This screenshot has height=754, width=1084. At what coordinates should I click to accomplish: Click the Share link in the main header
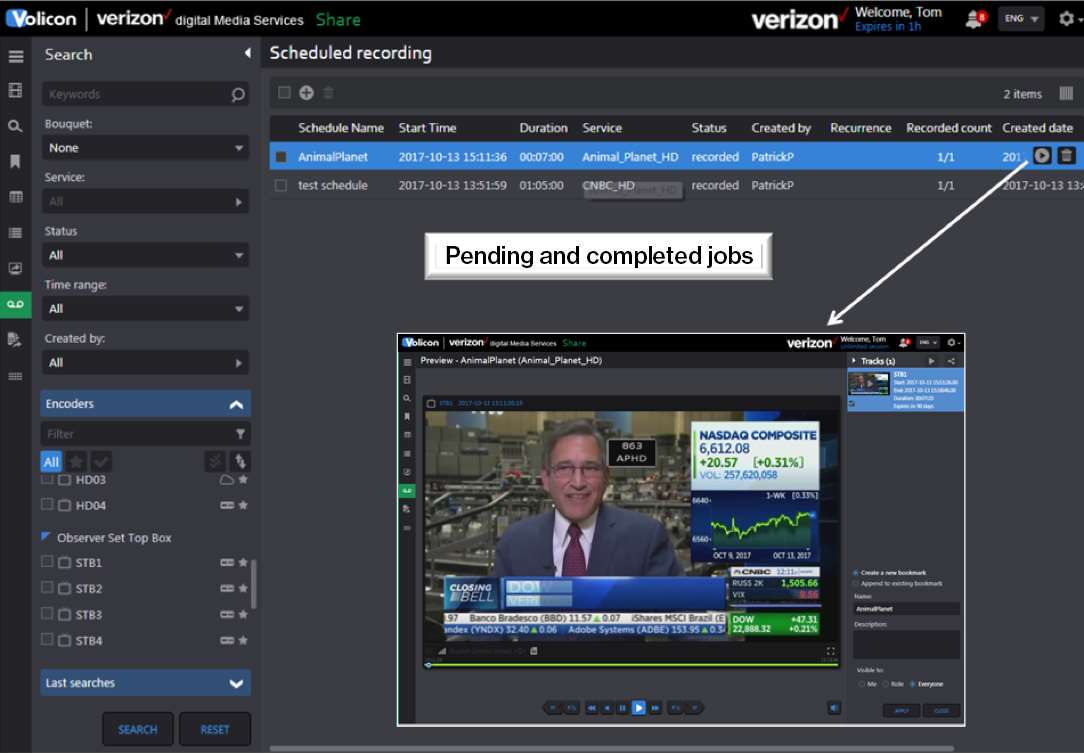click(x=338, y=20)
